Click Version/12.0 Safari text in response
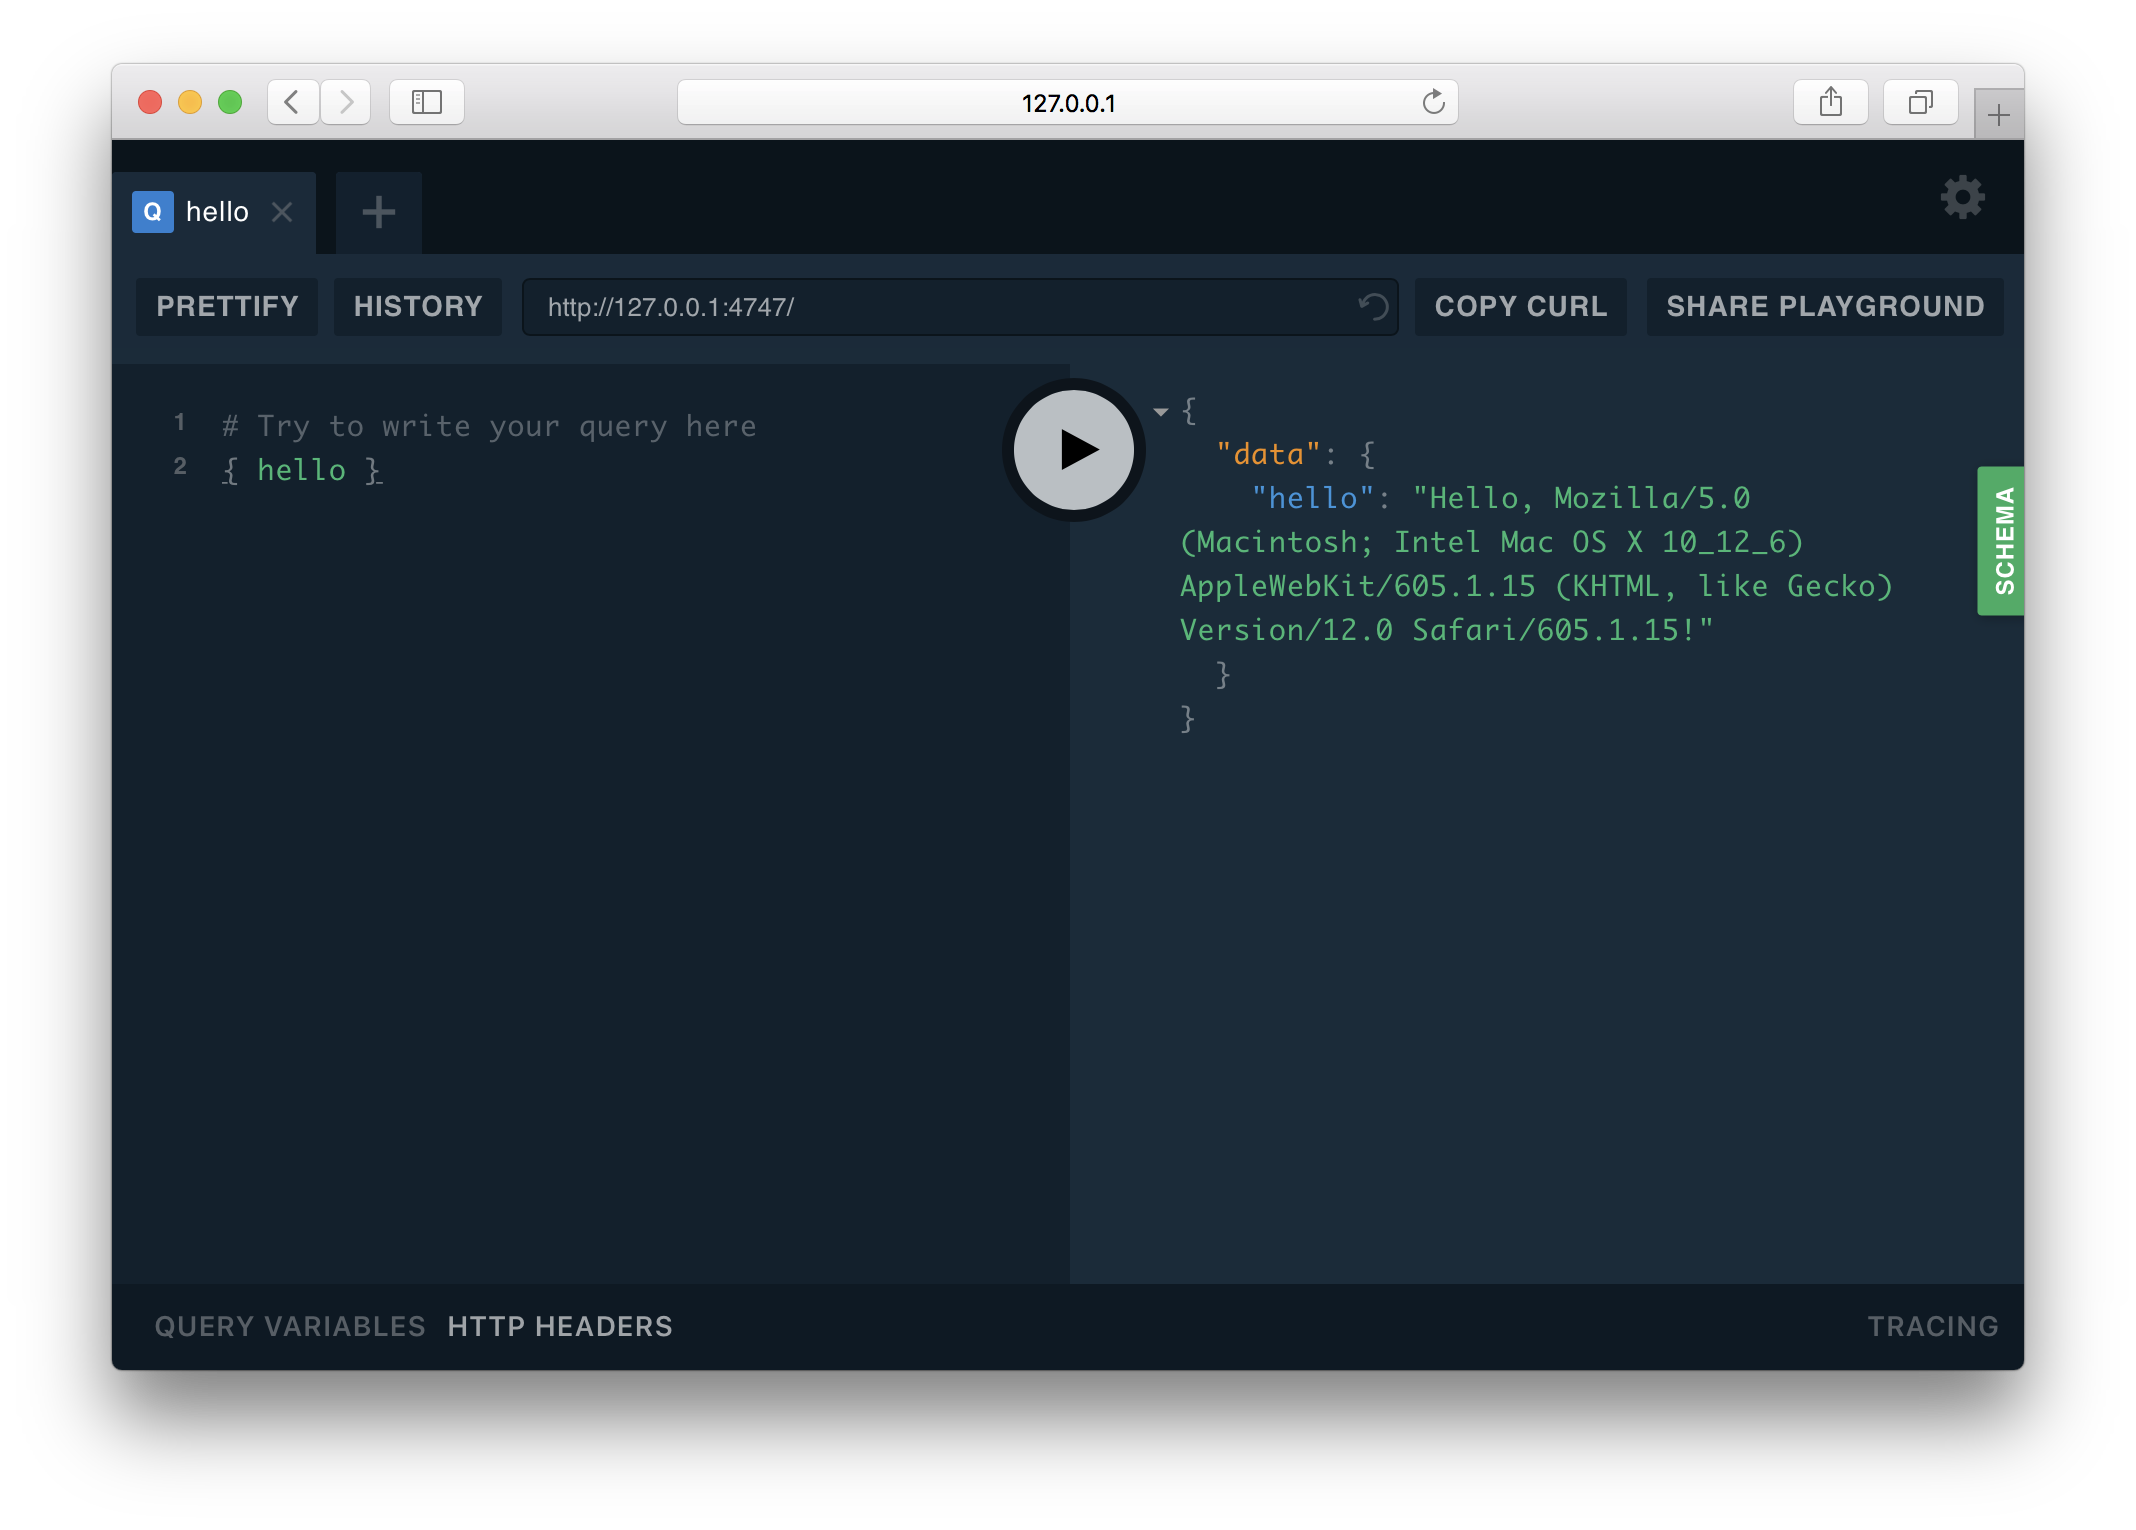This screenshot has height=1530, width=2136. [1446, 630]
